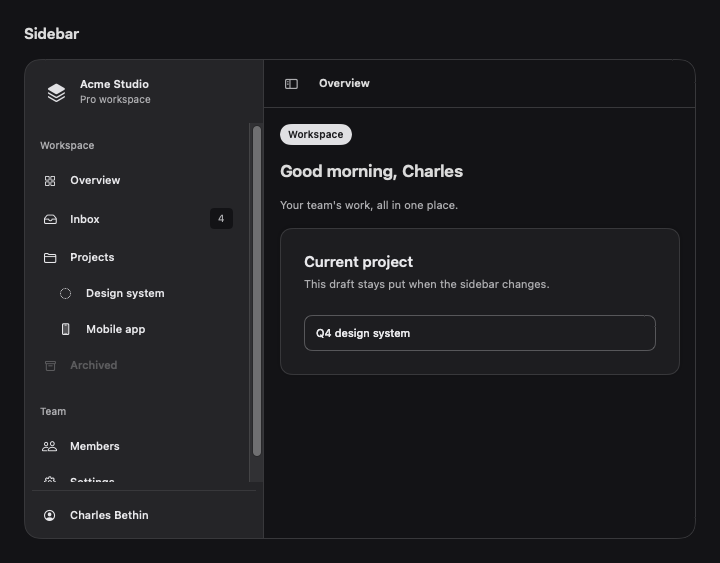Click the Projects folder icon
The image size is (720, 563).
(x=50, y=258)
